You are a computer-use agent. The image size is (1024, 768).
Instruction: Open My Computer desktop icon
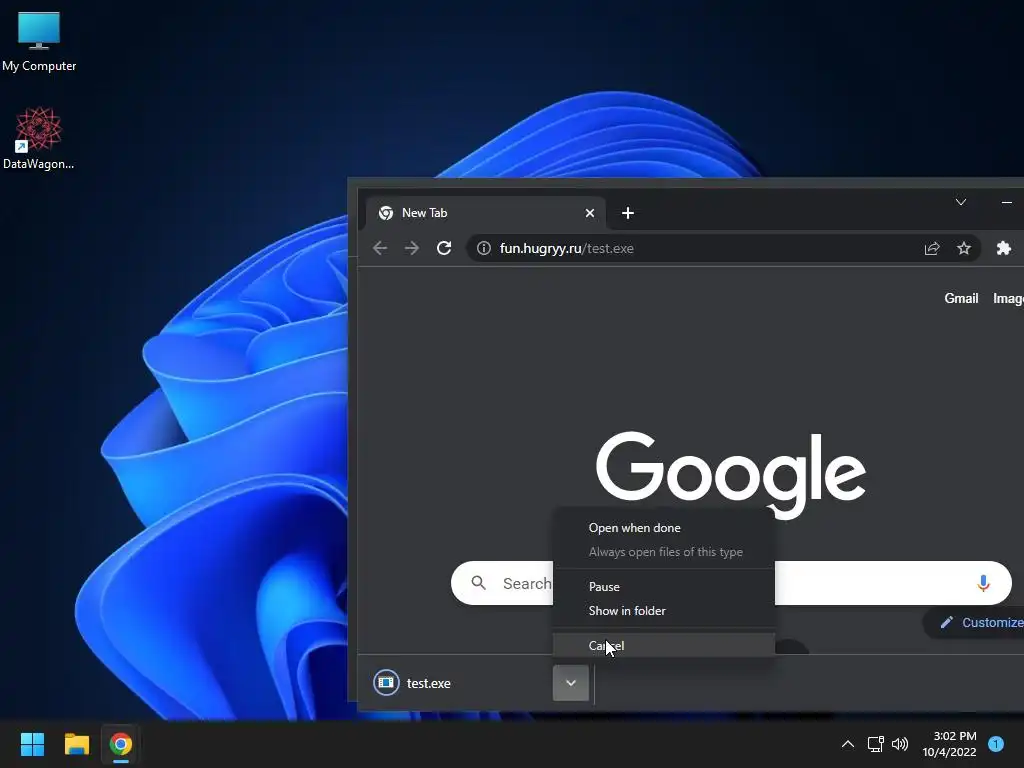point(39,40)
